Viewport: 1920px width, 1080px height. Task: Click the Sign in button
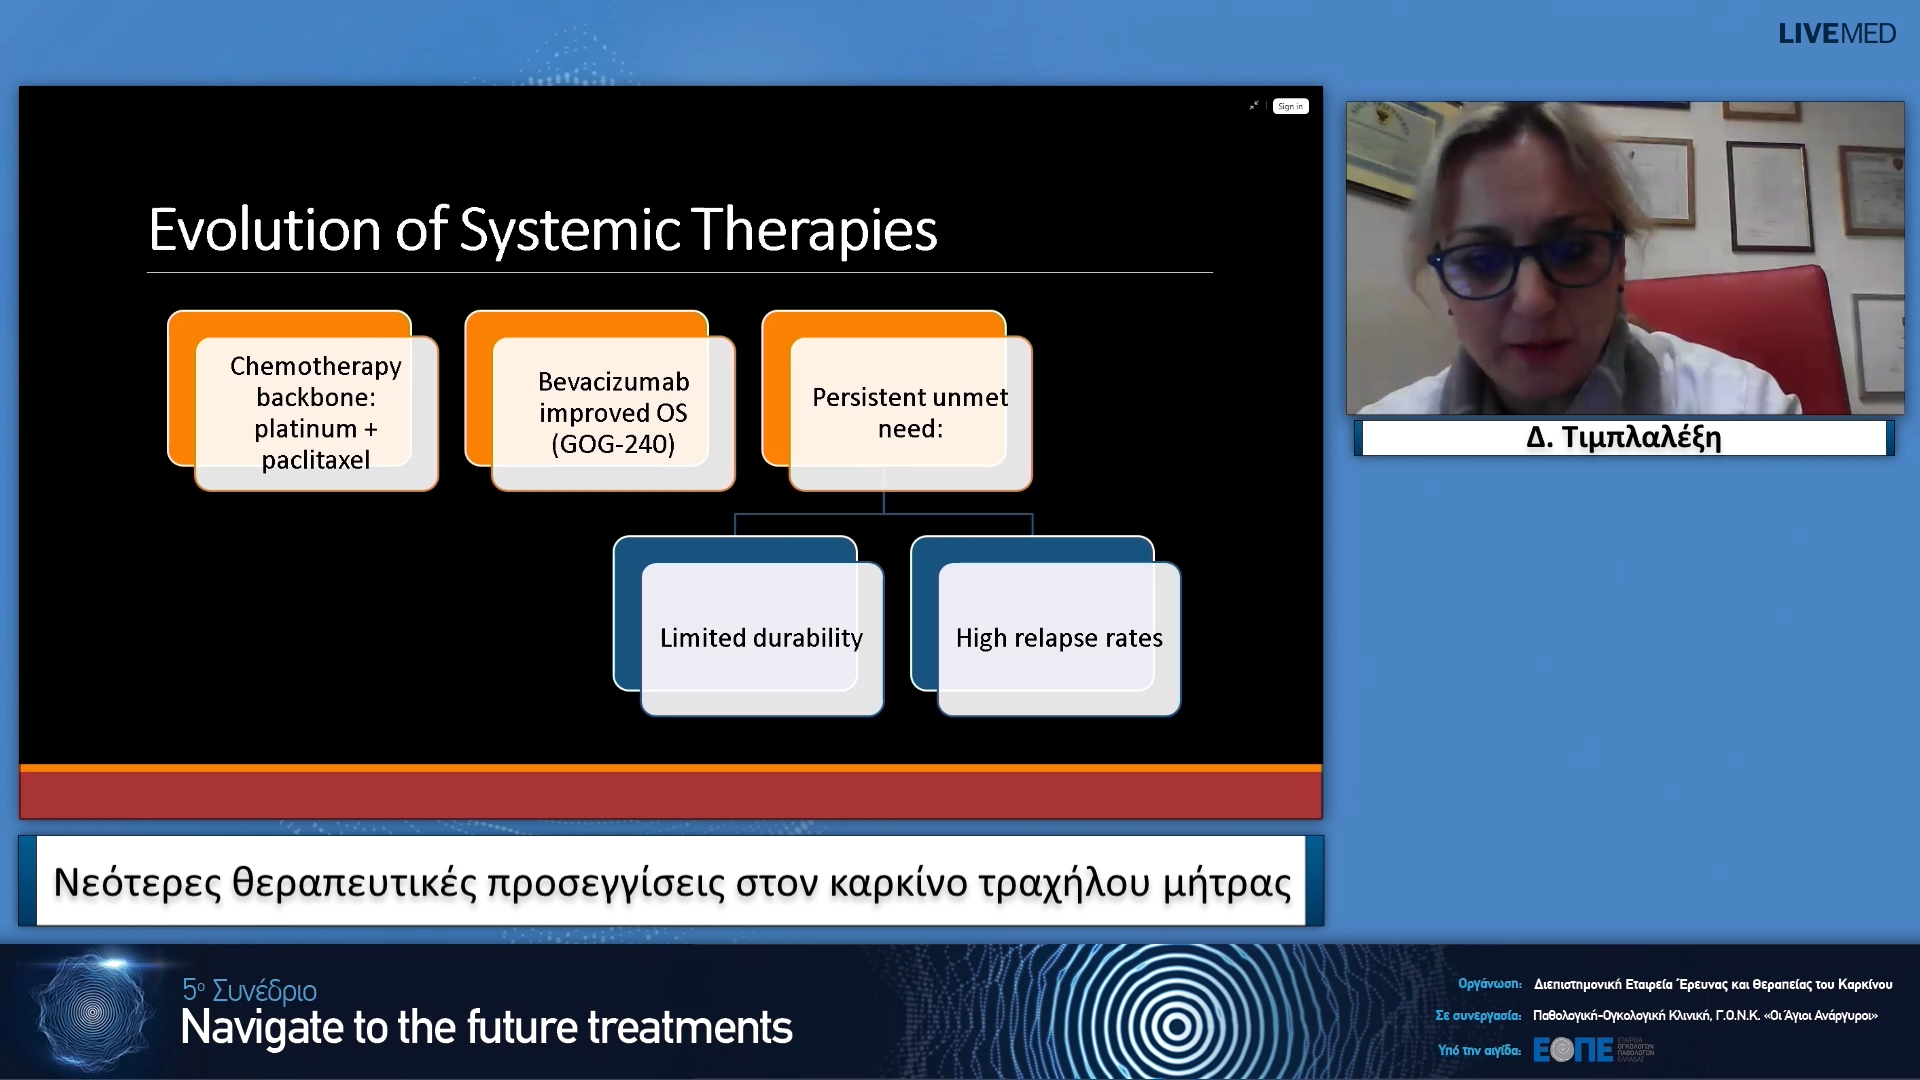click(x=1290, y=106)
